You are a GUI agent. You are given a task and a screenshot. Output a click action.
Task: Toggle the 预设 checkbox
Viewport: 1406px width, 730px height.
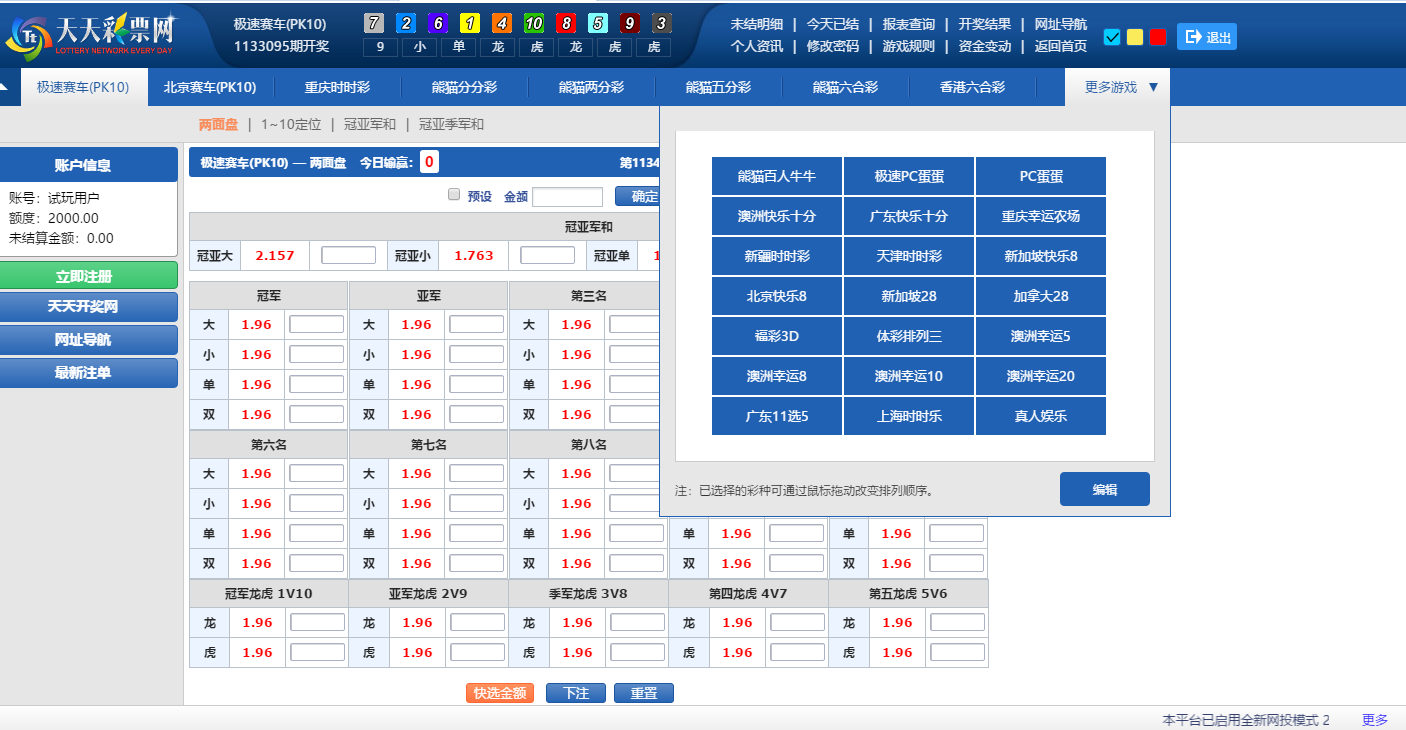[x=454, y=195]
